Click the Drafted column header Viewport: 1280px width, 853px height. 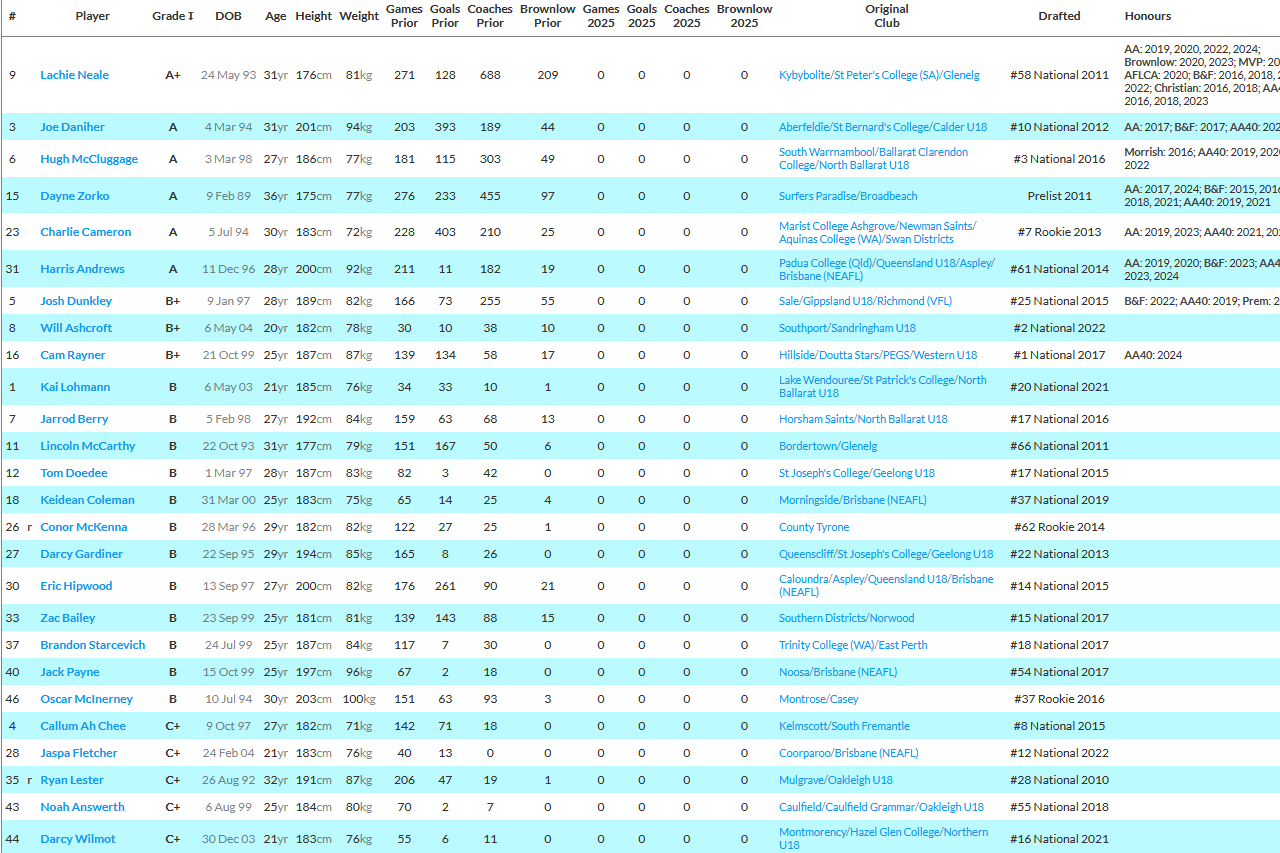coord(1059,16)
